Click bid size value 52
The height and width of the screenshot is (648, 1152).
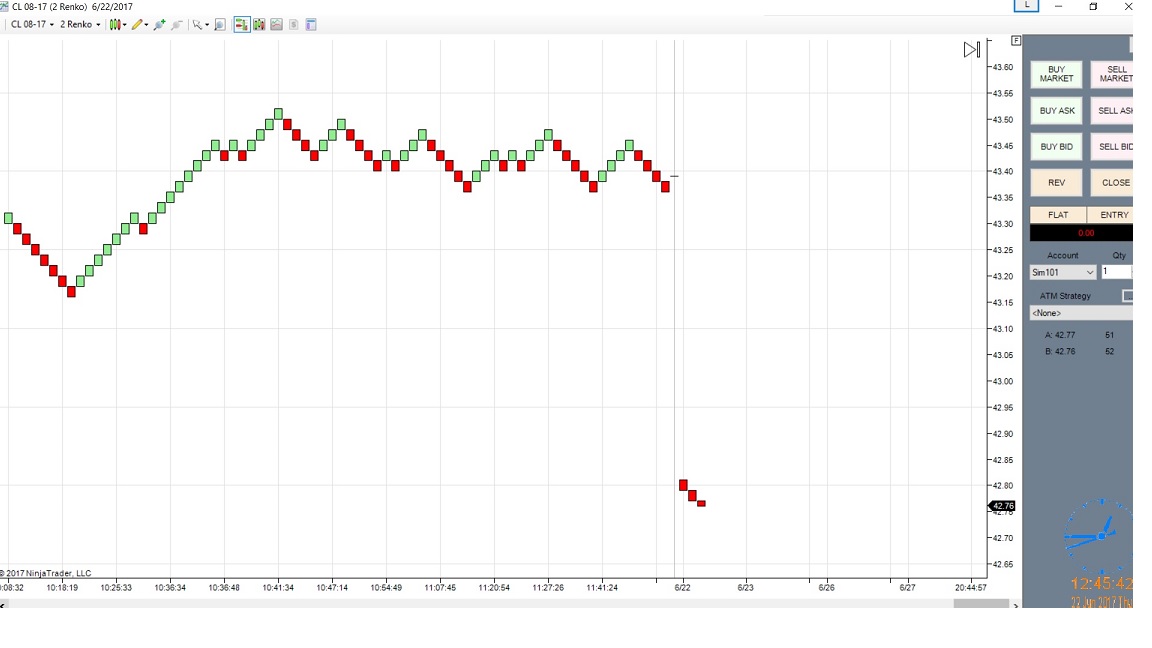click(x=1109, y=352)
